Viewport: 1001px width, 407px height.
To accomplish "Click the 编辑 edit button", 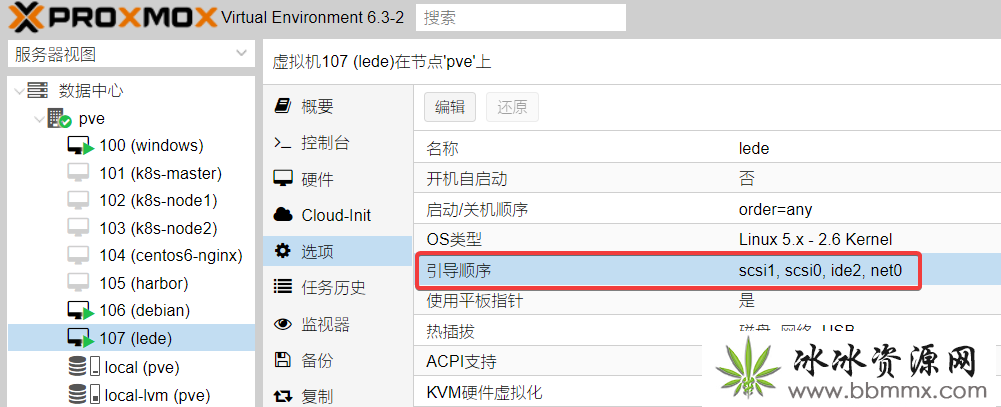I will pos(450,107).
